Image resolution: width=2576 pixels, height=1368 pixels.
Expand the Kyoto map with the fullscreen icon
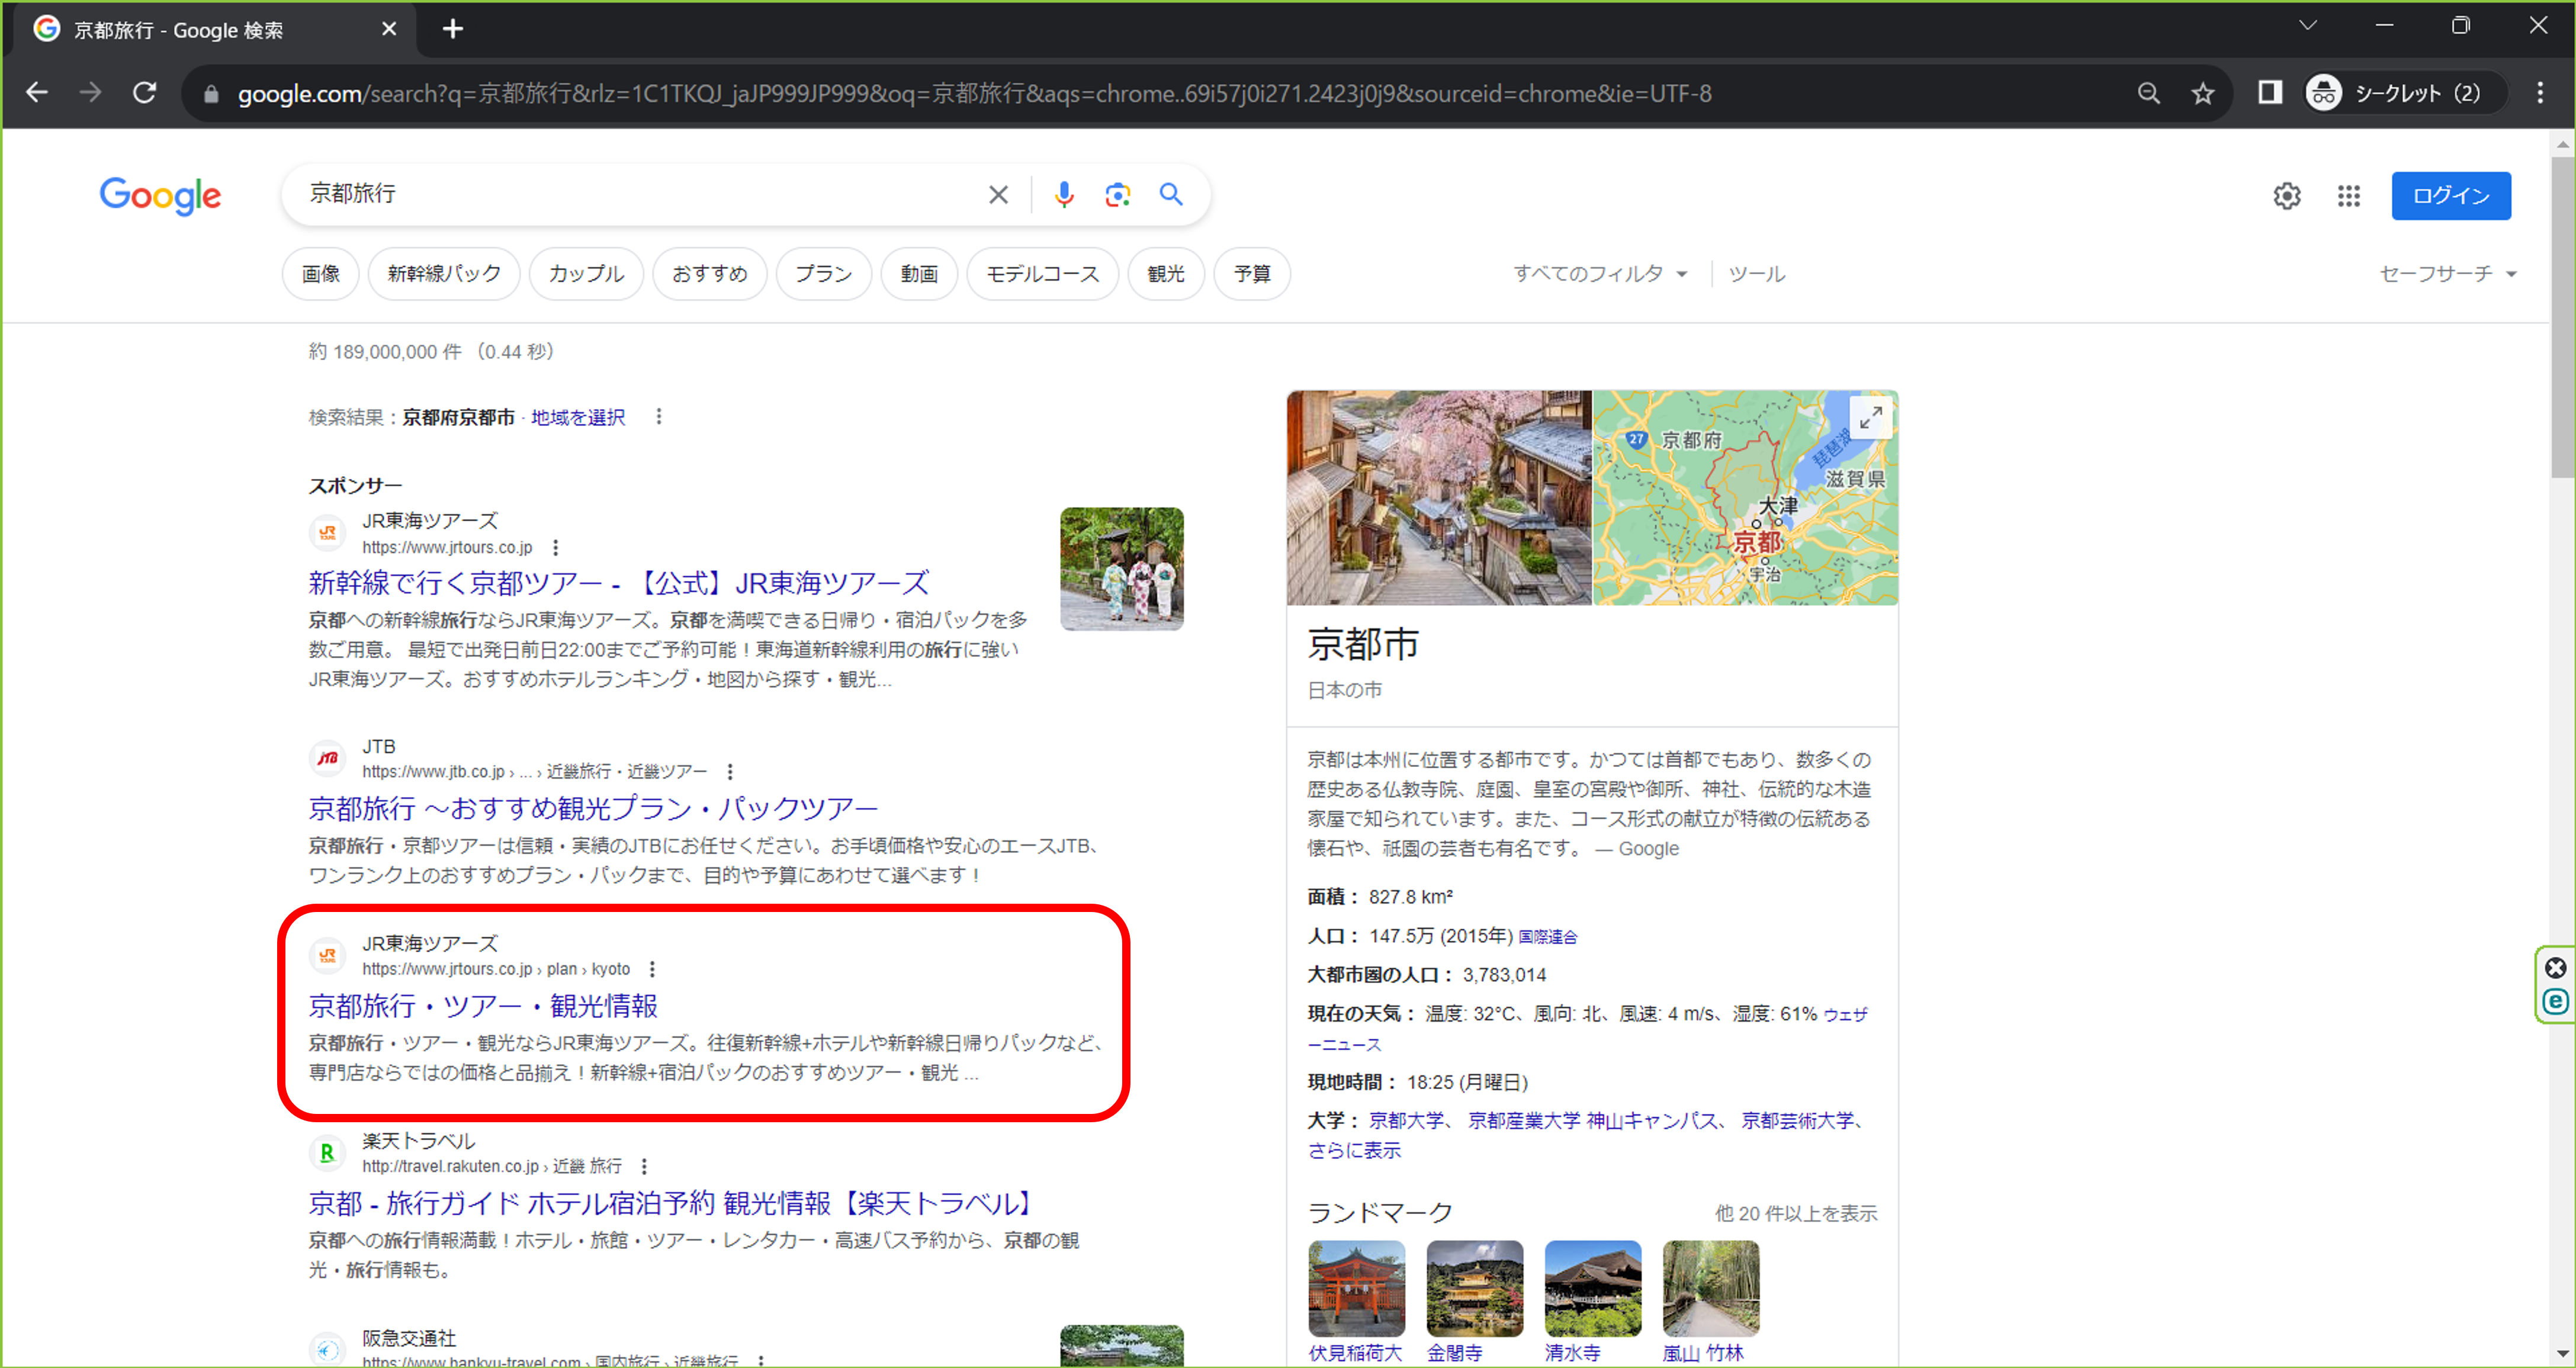point(1871,417)
